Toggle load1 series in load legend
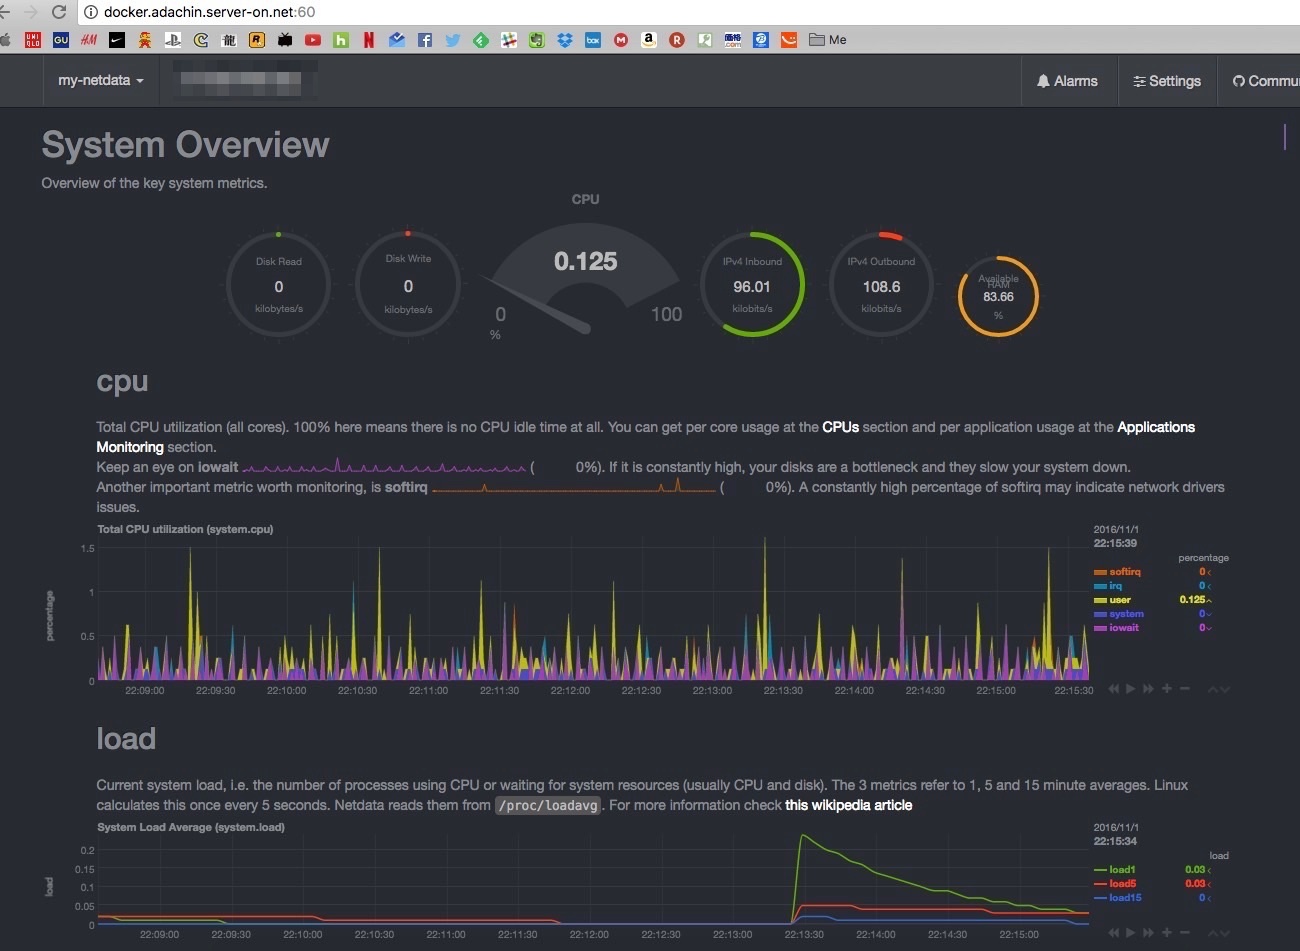The height and width of the screenshot is (951, 1300). point(1121,870)
